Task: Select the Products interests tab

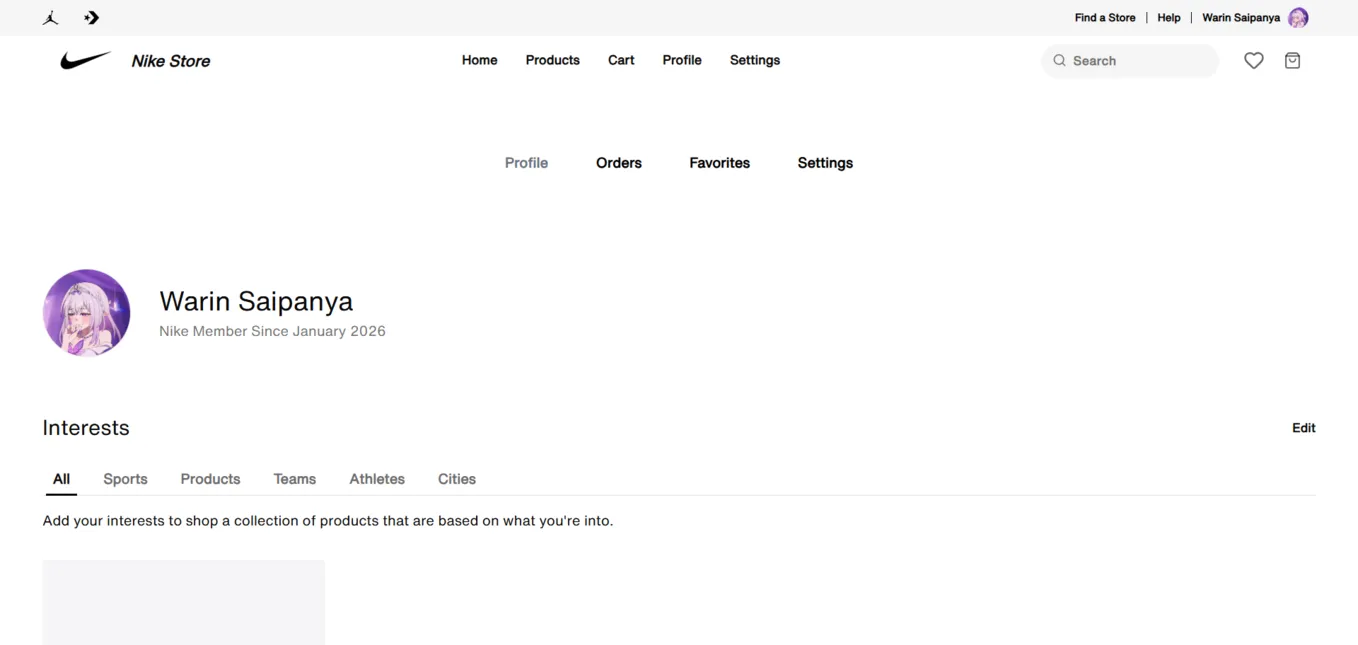Action: coord(210,479)
